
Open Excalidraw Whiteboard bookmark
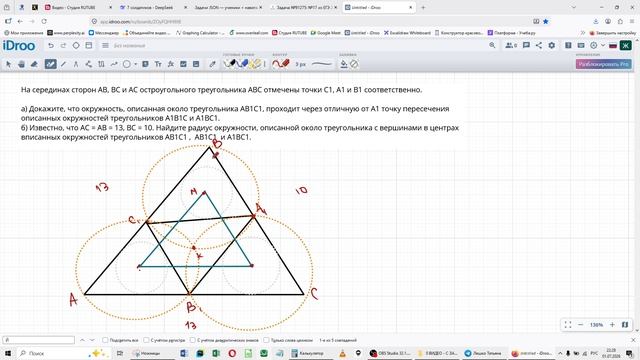click(x=407, y=33)
